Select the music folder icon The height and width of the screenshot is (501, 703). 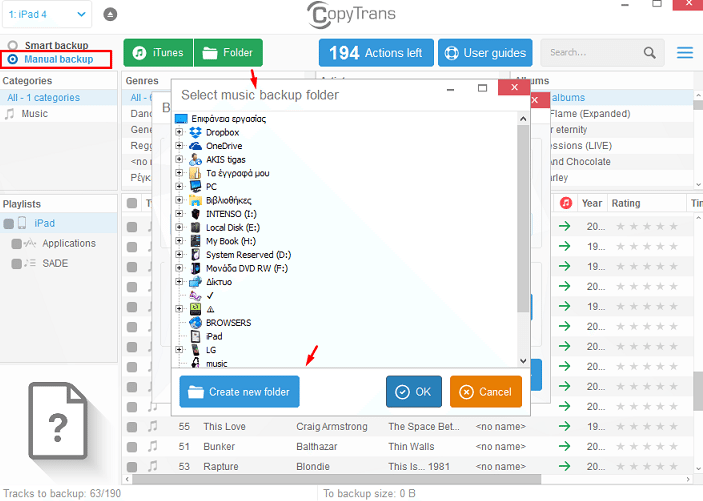coord(195,362)
